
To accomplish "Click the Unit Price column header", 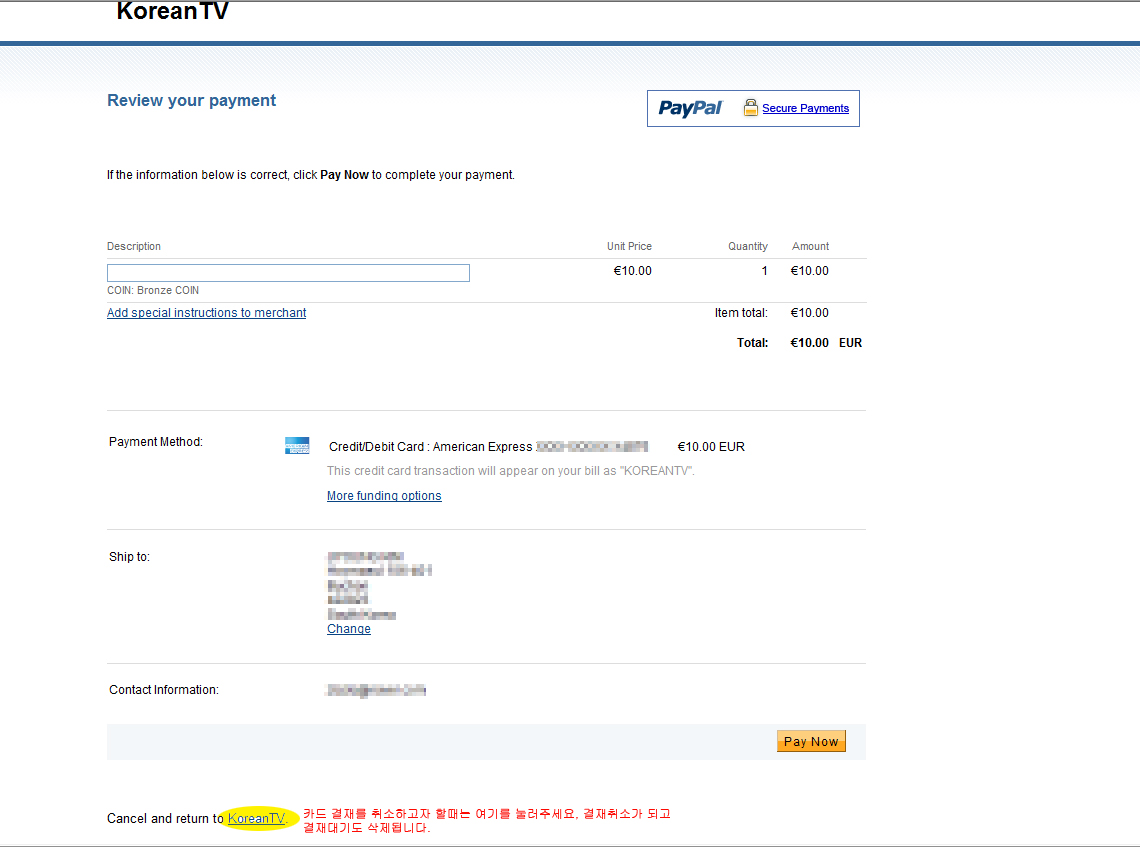I will [629, 246].
